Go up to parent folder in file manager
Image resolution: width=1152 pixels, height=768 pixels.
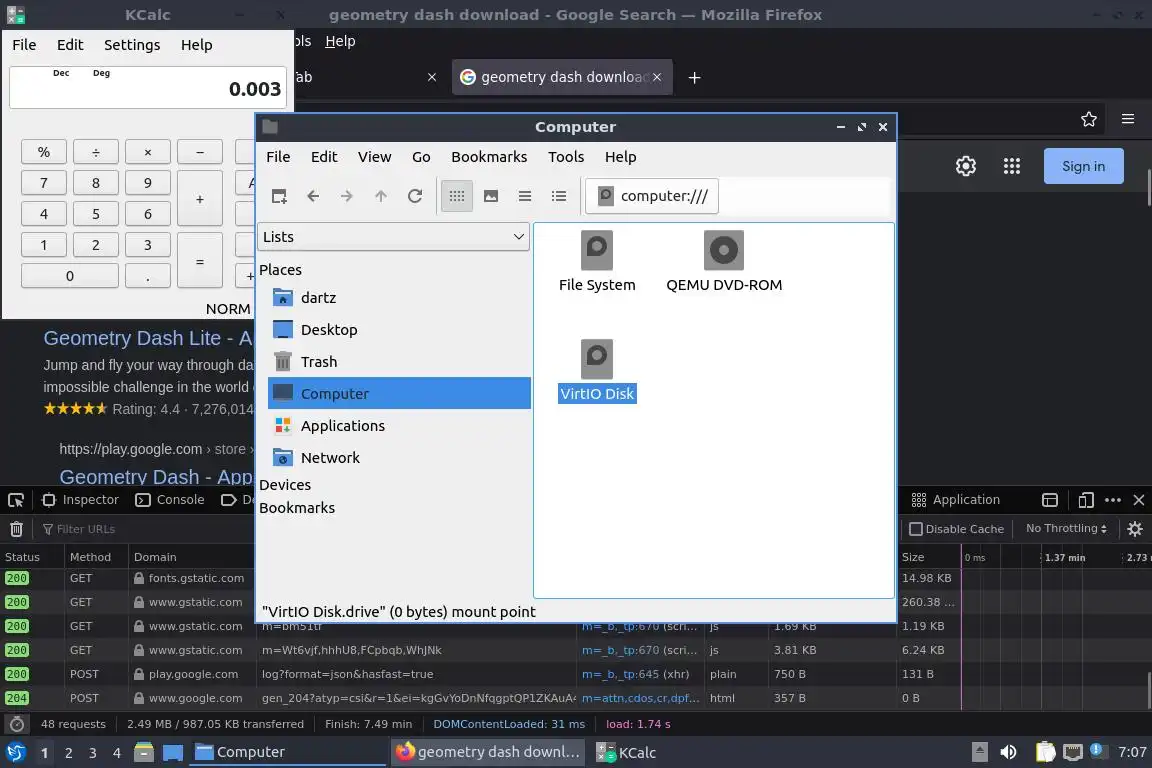381,196
